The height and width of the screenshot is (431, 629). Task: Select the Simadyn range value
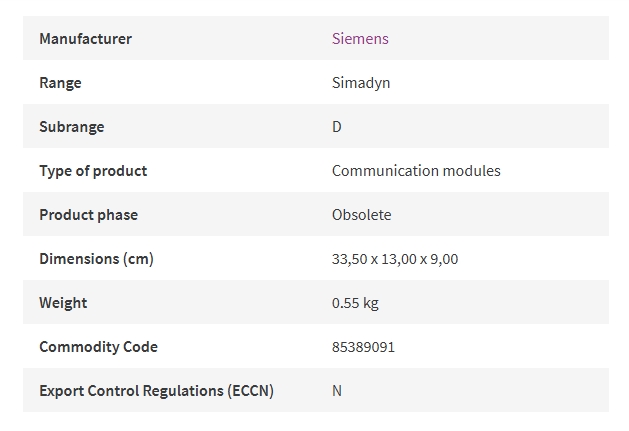(361, 83)
